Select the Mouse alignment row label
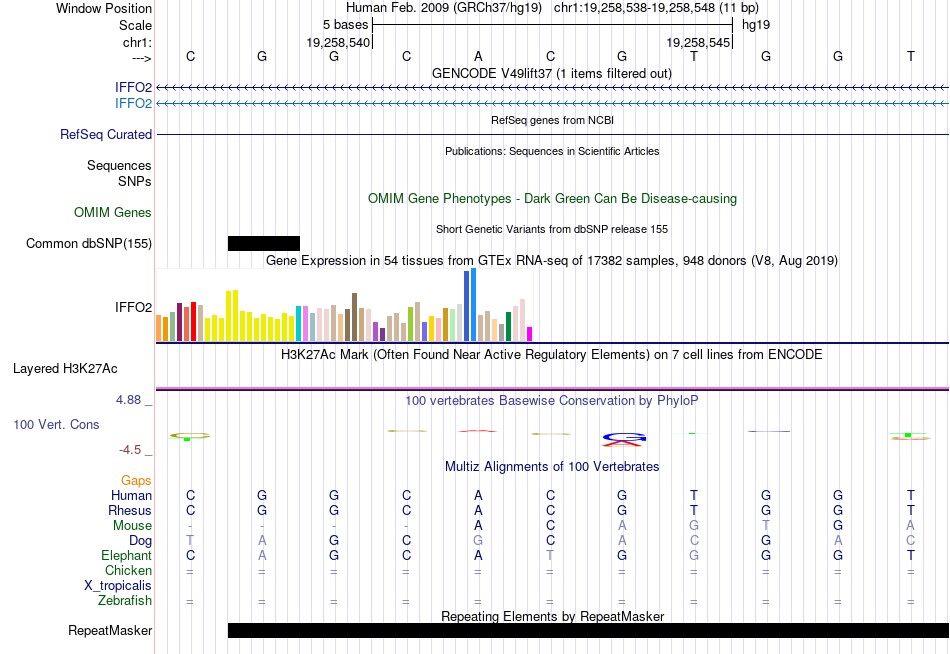 (132, 526)
